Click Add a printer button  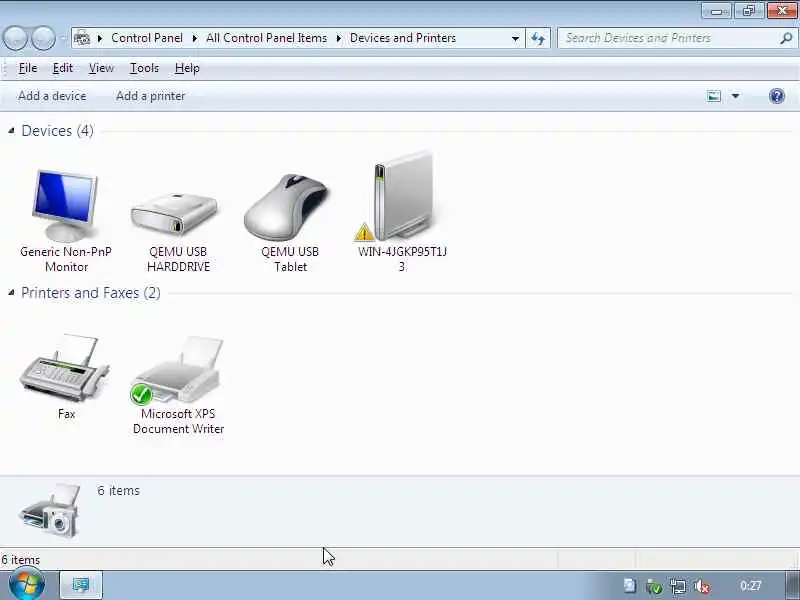coord(151,96)
